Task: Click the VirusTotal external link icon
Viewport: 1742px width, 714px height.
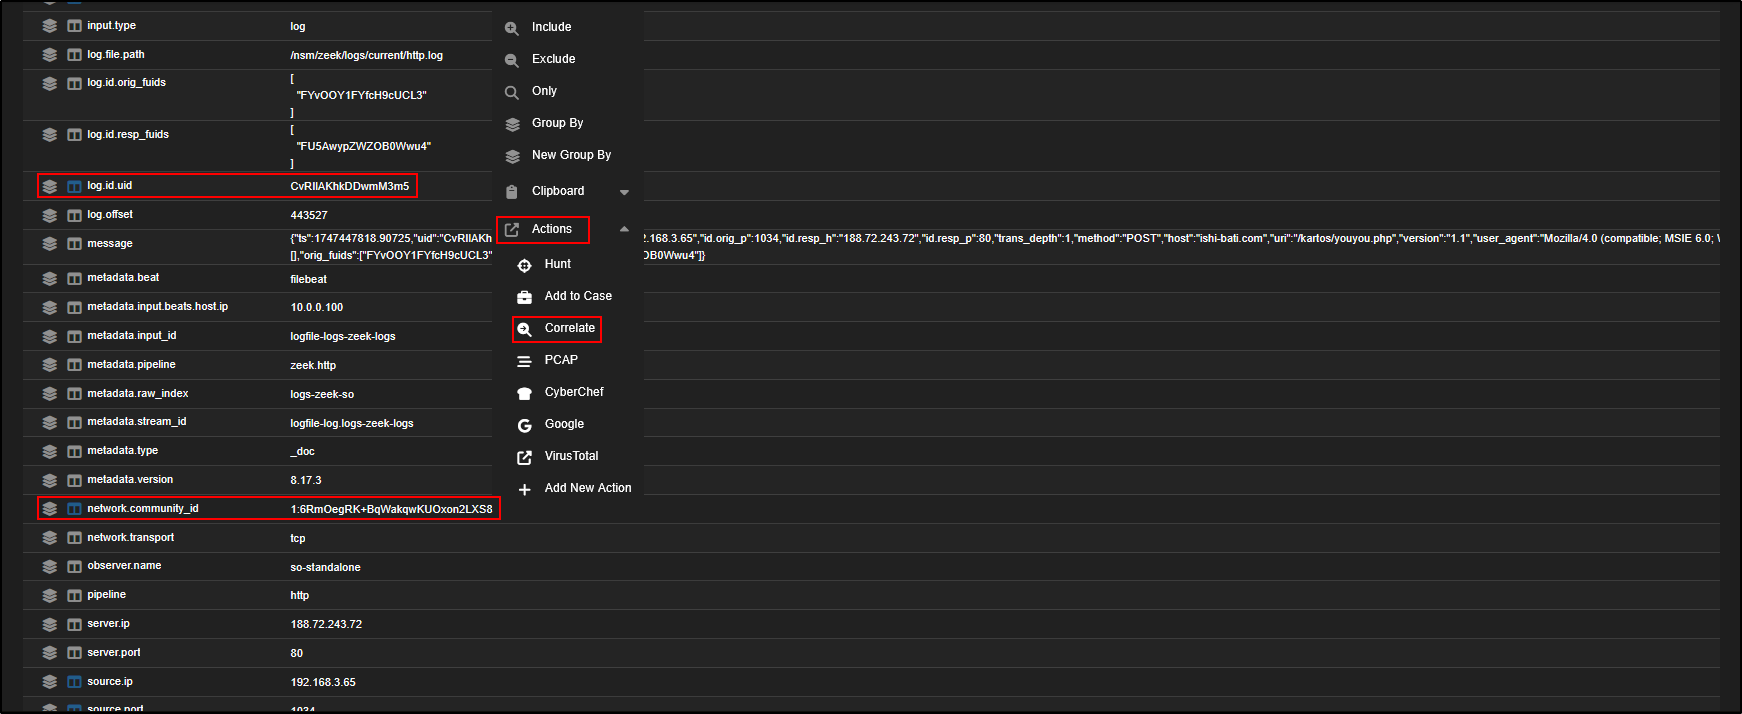Action: [524, 457]
